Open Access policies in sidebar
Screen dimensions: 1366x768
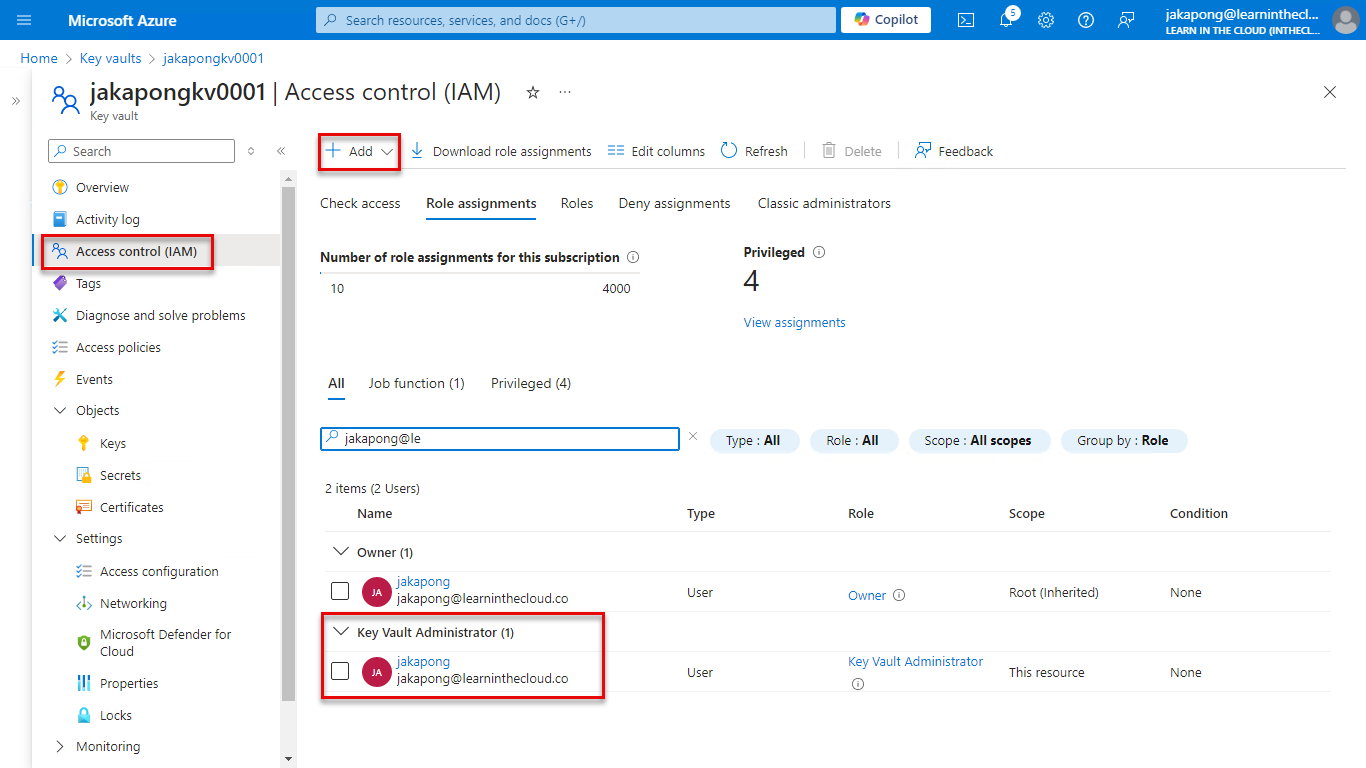click(x=118, y=347)
